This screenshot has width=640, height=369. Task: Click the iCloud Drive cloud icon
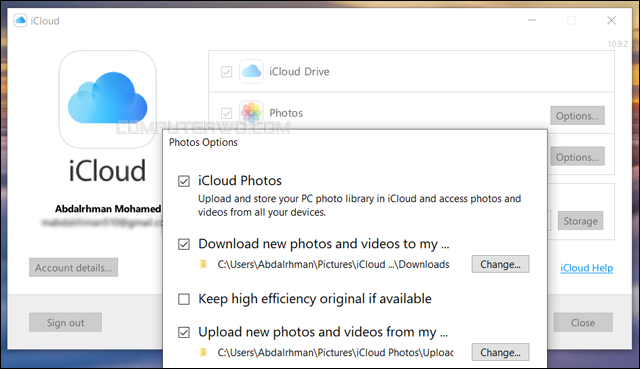coord(251,71)
